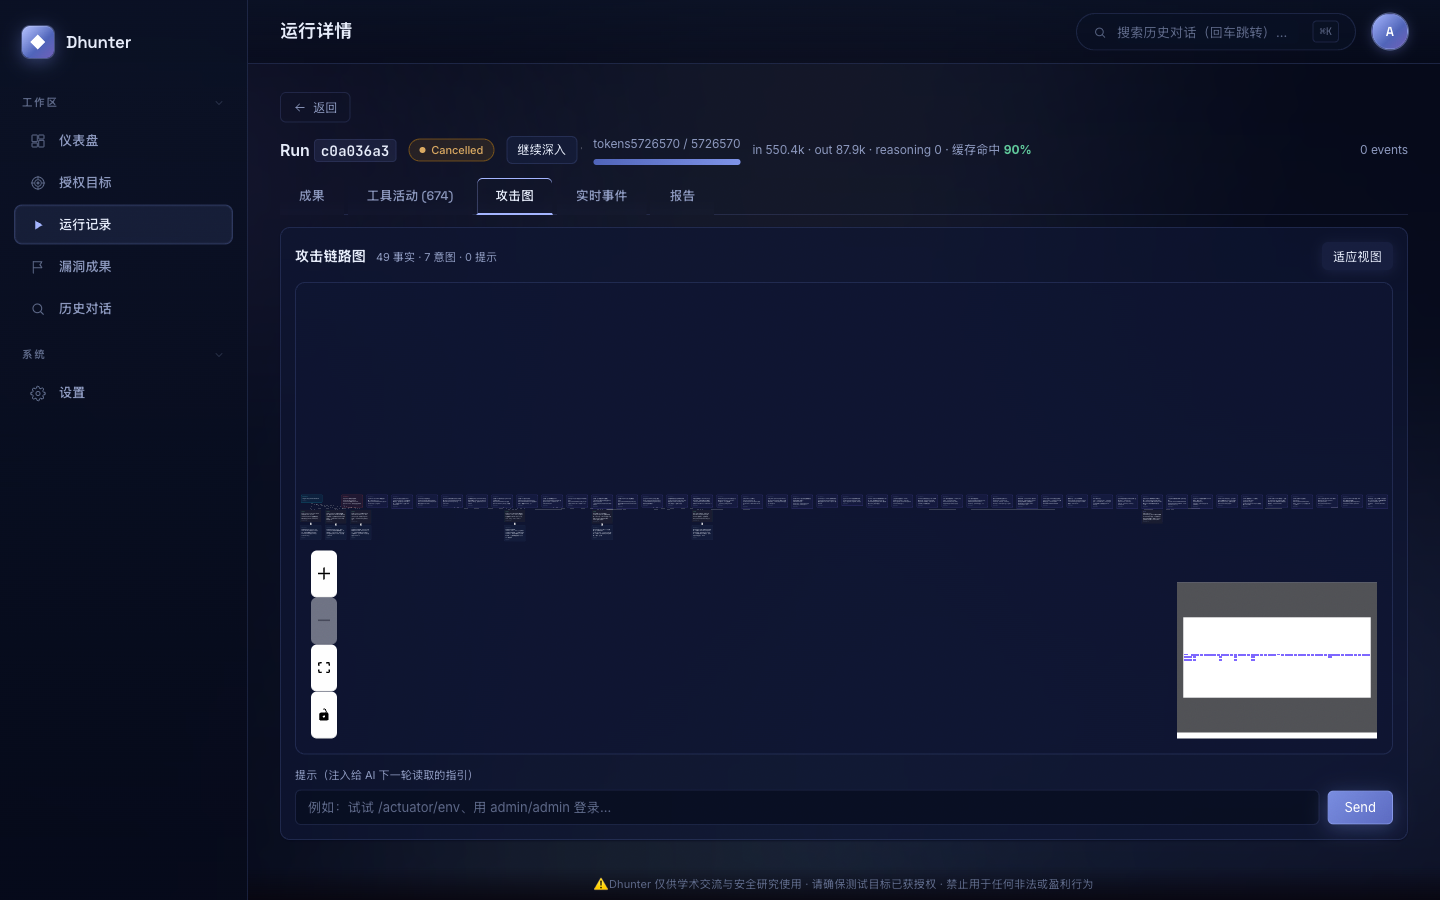Viewport: 1440px width, 900px height.
Task: Click the in 550.4k · out 87.9k text
Action: click(x=809, y=150)
